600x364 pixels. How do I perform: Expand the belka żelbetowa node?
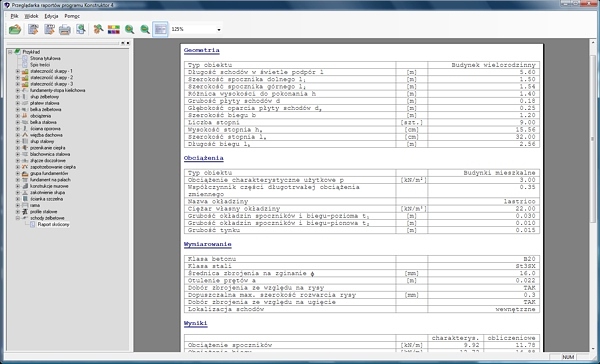pos(18,109)
